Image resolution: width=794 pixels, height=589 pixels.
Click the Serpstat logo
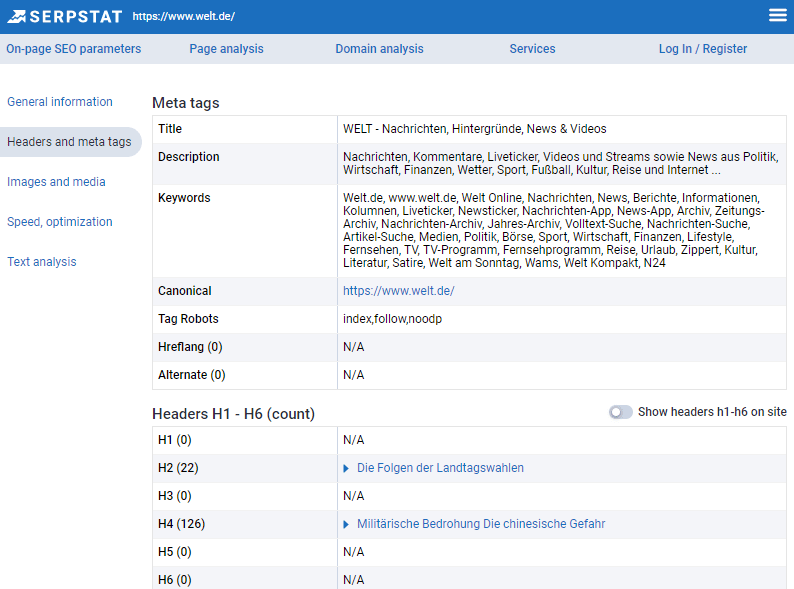point(64,17)
